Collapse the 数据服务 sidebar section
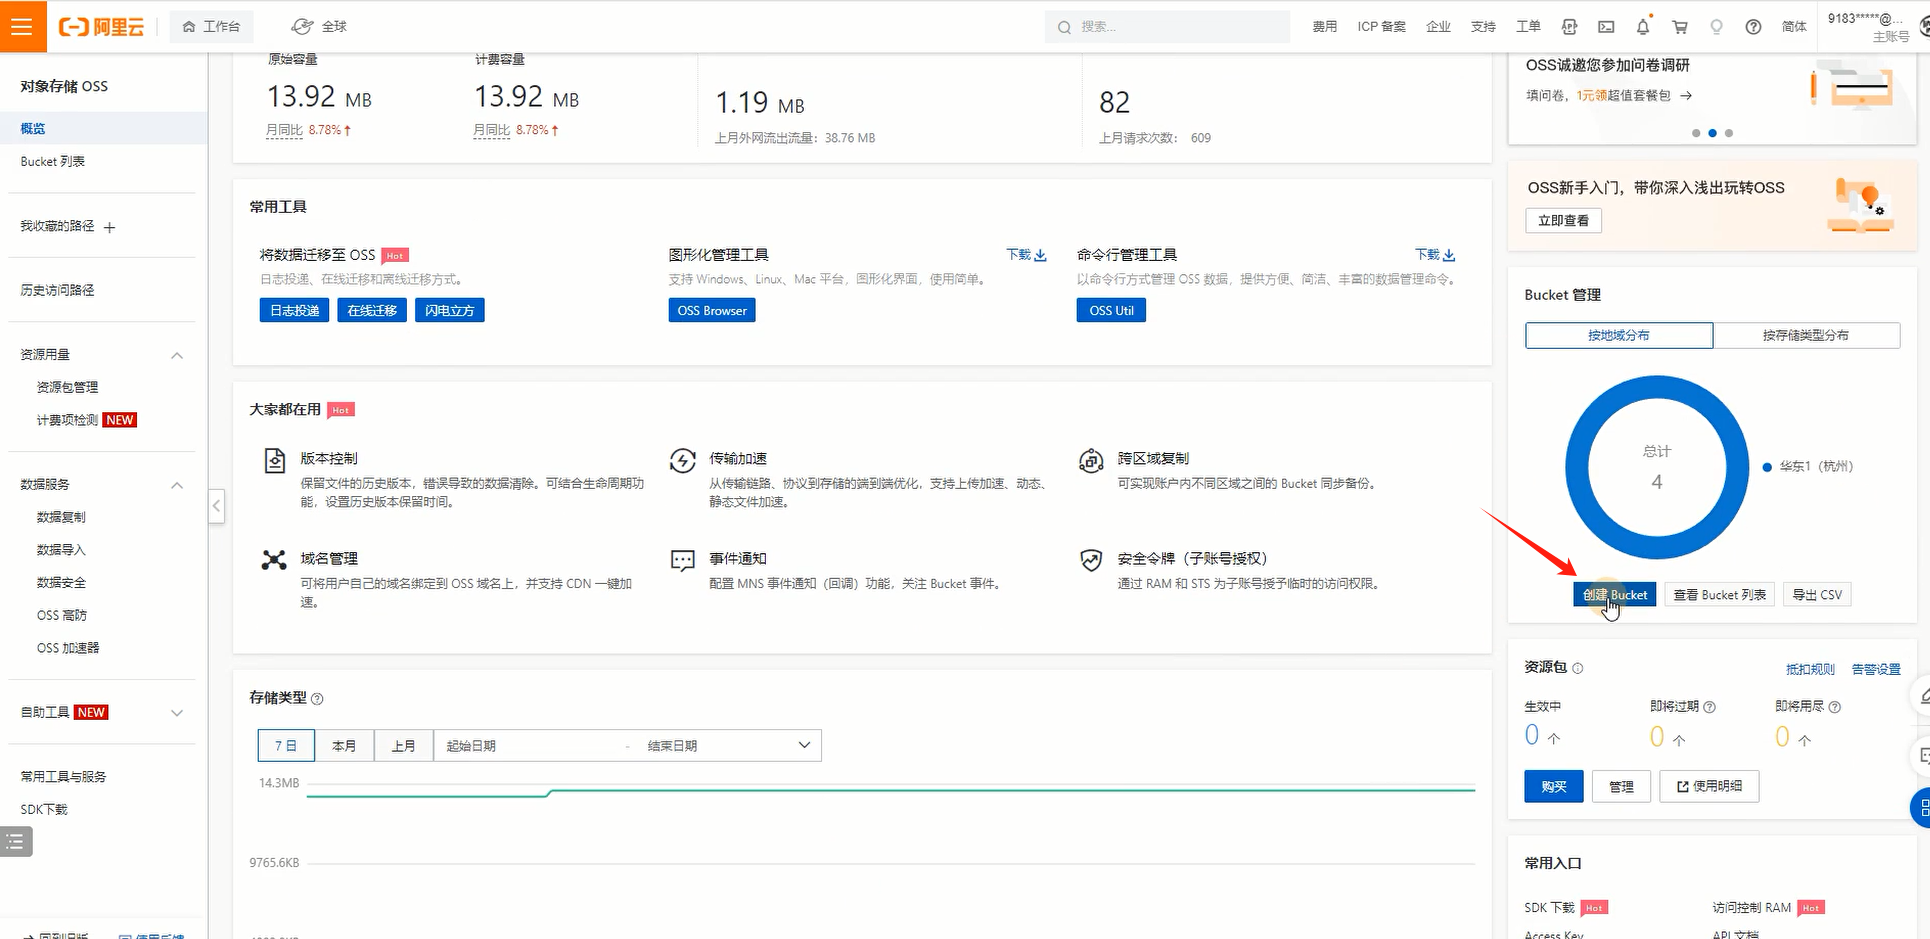The width and height of the screenshot is (1930, 939). click(177, 485)
